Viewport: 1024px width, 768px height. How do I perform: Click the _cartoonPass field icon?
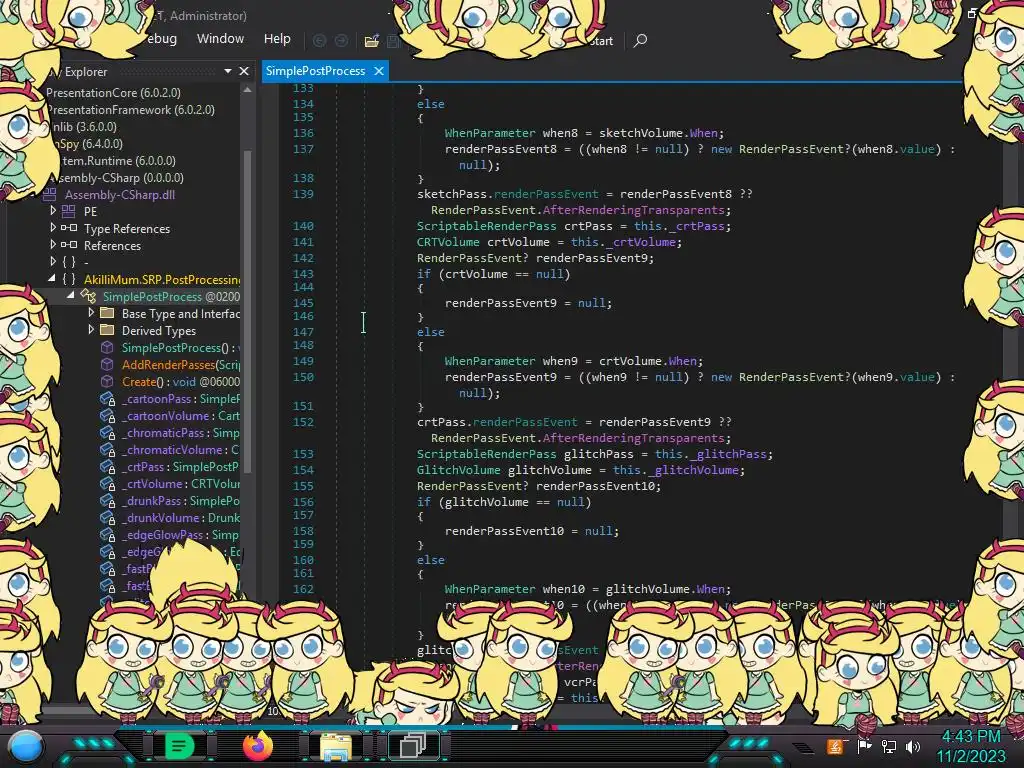pos(107,399)
